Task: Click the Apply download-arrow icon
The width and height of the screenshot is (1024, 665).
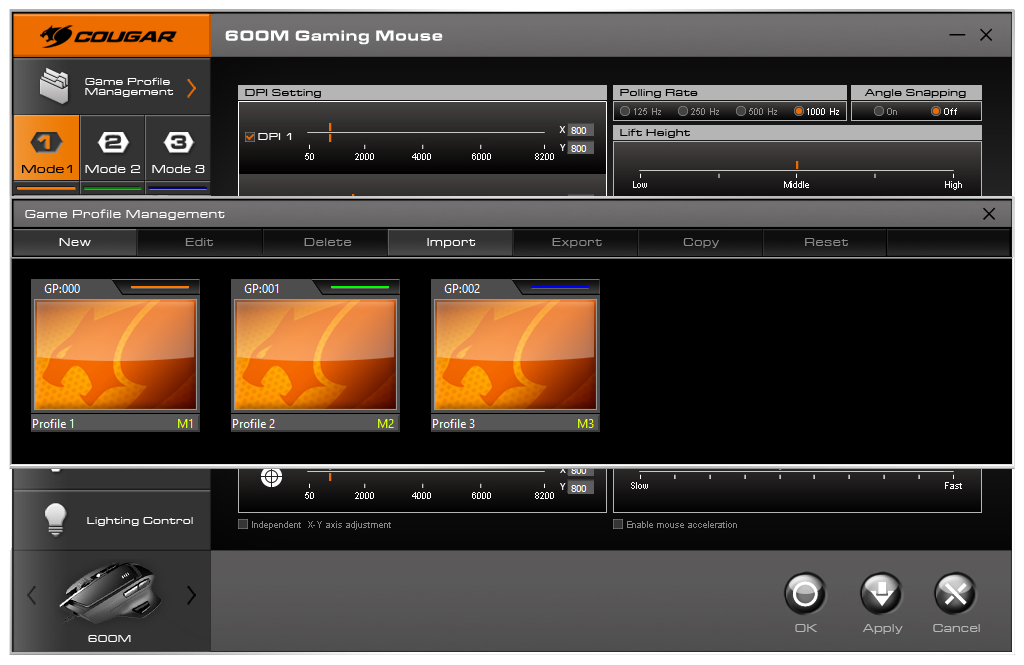Action: tap(882, 596)
